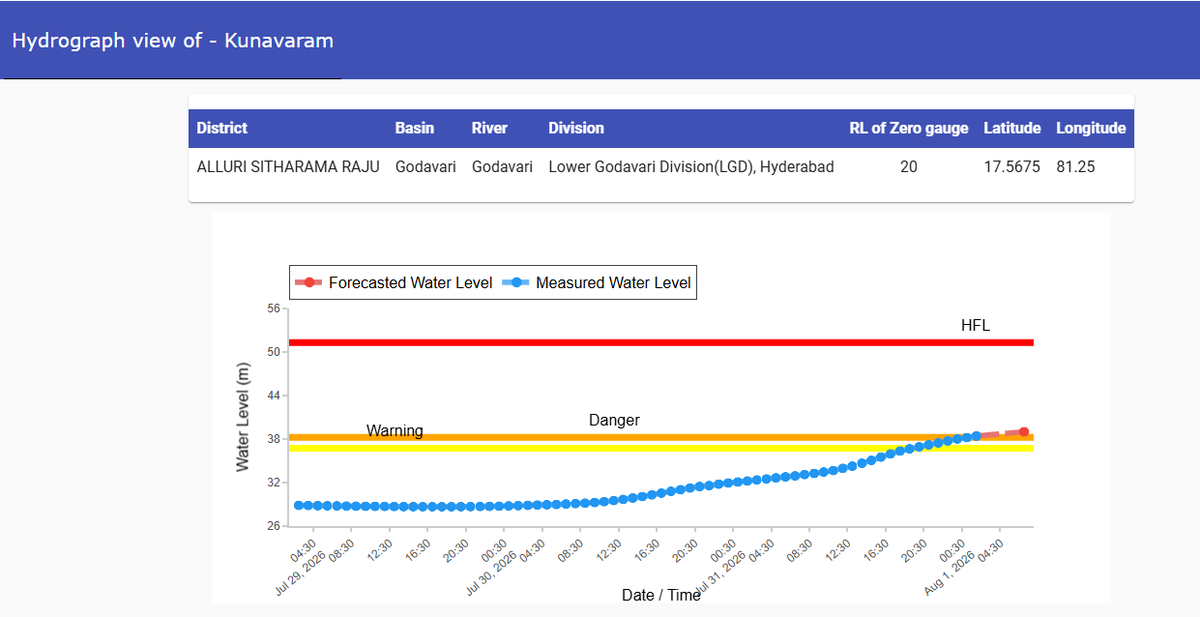The height and width of the screenshot is (617, 1200).
Task: Click the HFL label on chart
Action: [x=975, y=325]
